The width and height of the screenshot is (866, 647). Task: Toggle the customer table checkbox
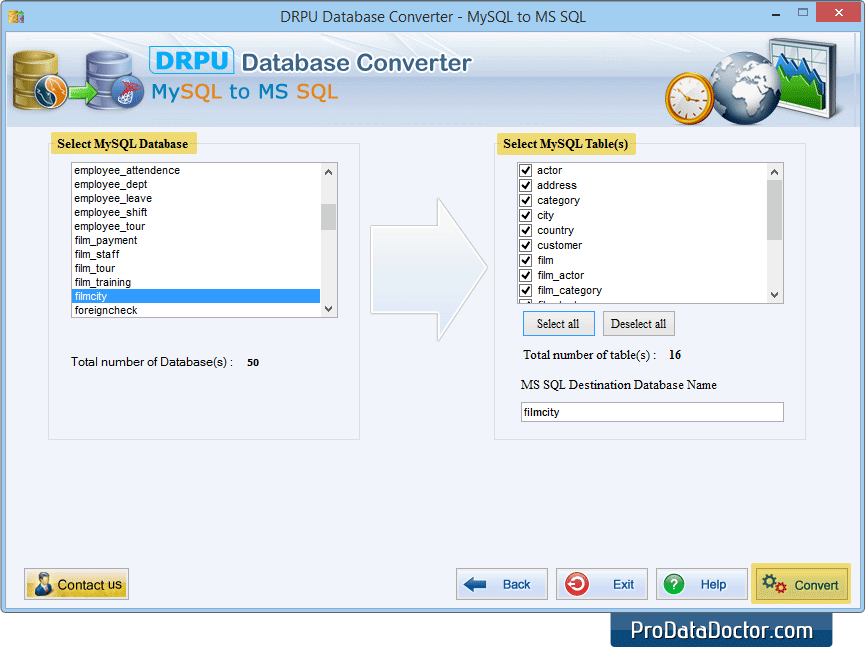click(x=525, y=245)
